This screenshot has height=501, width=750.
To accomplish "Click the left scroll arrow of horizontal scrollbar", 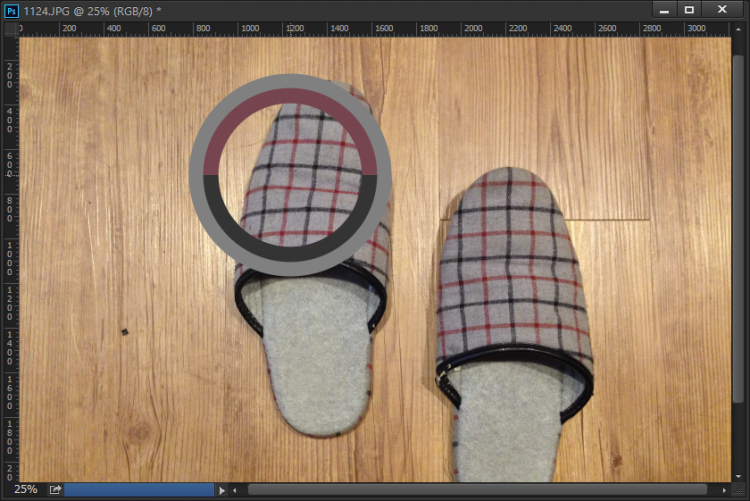I will pos(235,490).
